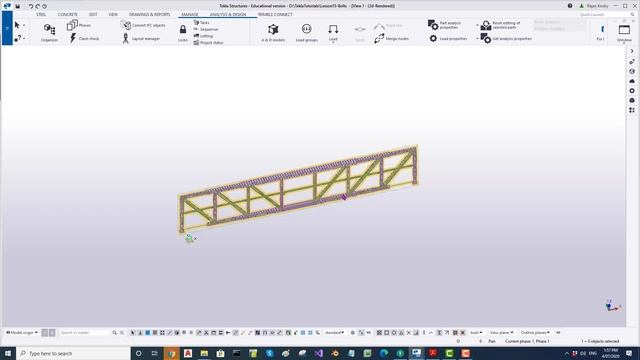This screenshot has height=360, width=640.
Task: Open the red AutoCAD taskbar icon
Action: 188,353
